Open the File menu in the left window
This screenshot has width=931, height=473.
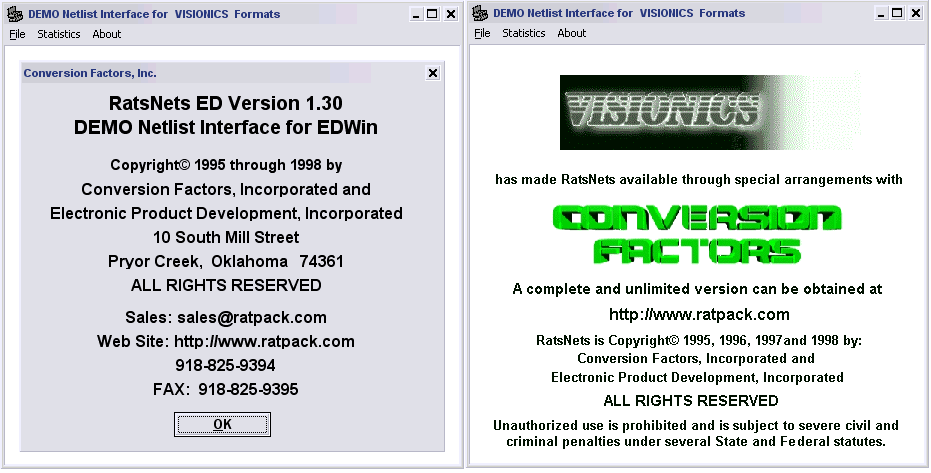(x=17, y=34)
